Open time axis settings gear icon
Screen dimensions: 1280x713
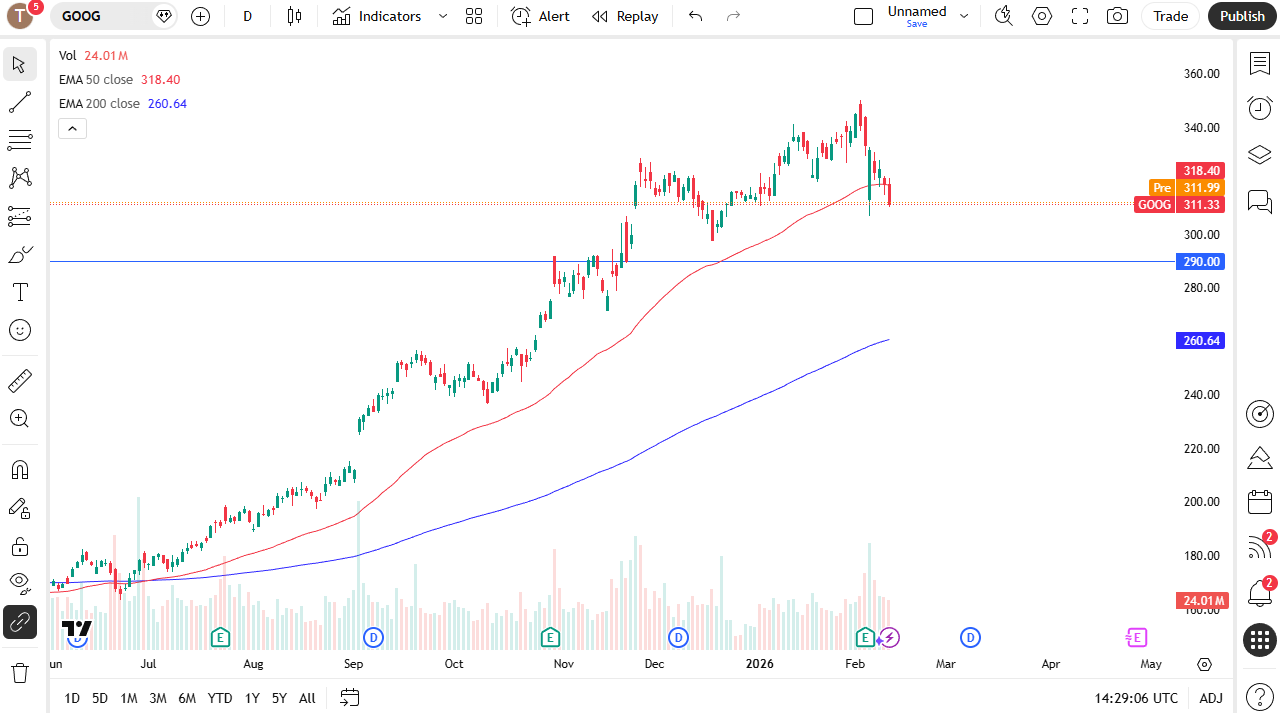(1204, 664)
